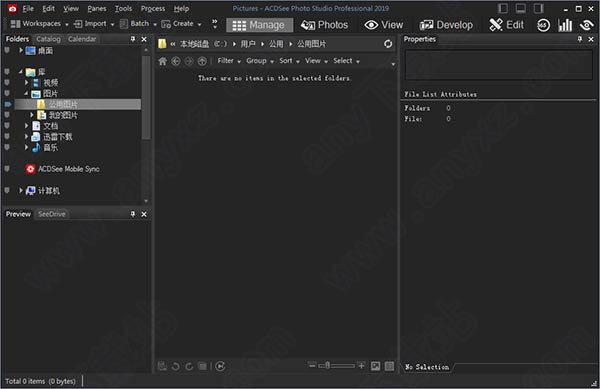Toggle bottom pane layout icon in title bar
600x389 pixels.
[x=521, y=8]
